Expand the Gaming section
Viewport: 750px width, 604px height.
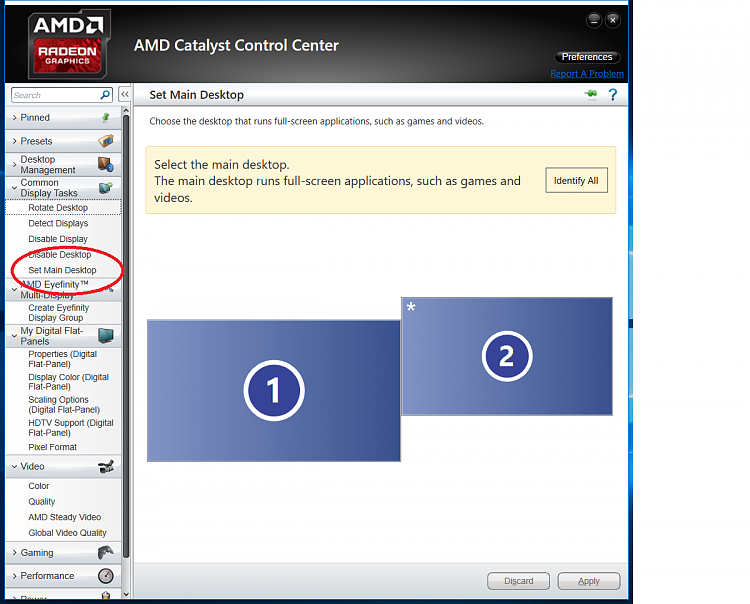14,552
